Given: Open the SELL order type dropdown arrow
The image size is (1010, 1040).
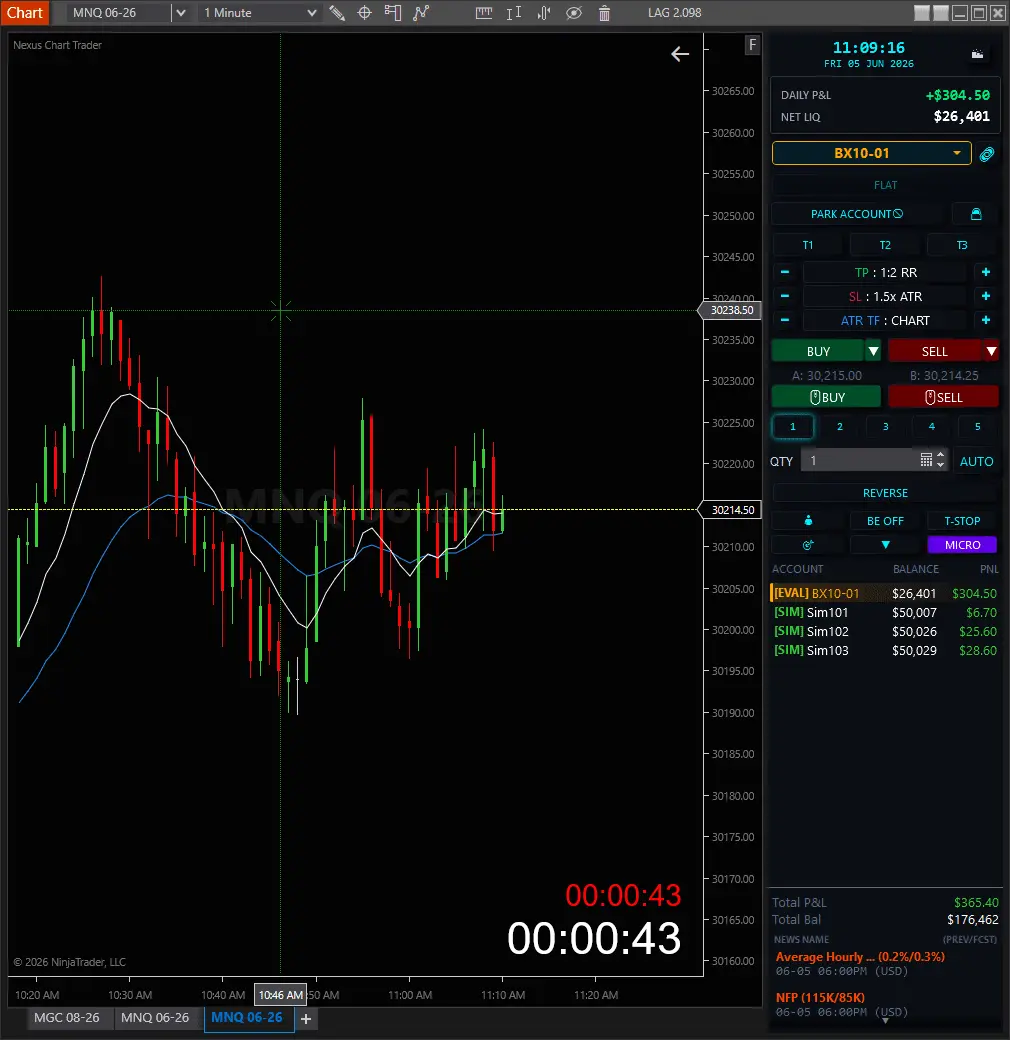Looking at the screenshot, I should [991, 351].
